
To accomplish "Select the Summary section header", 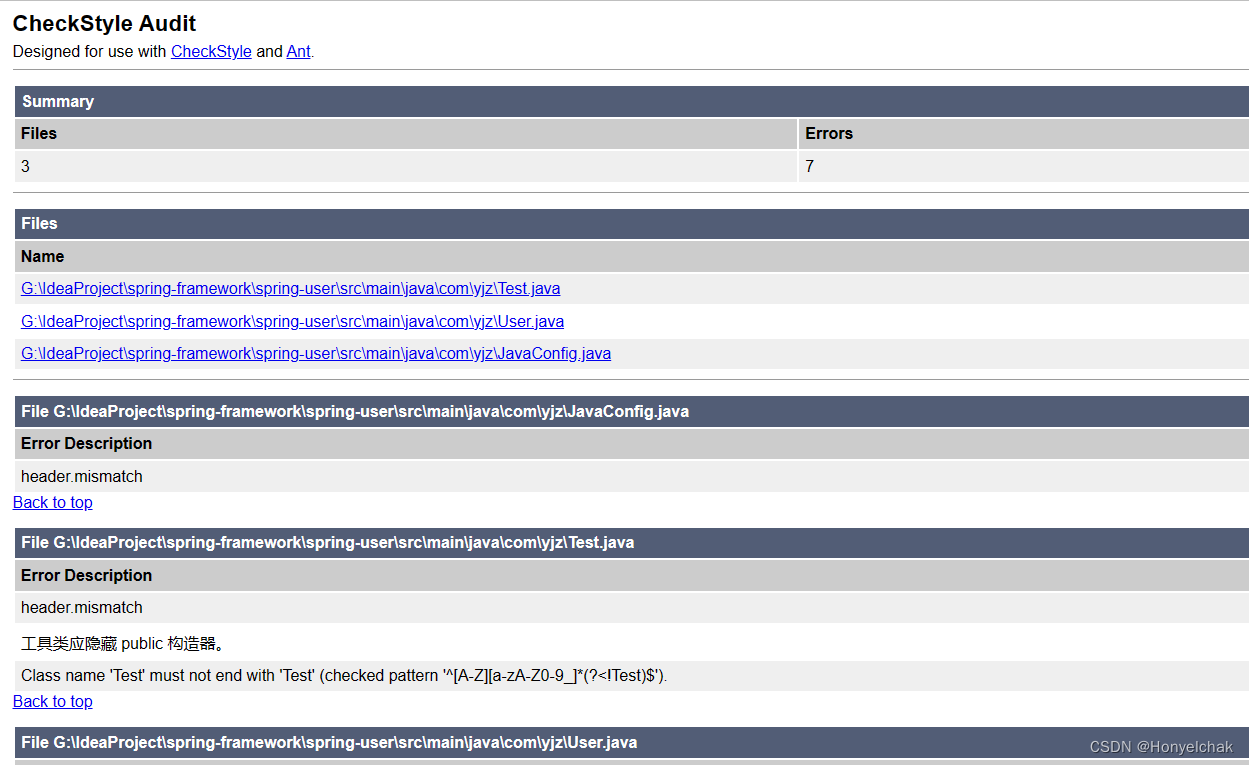I will [58, 101].
